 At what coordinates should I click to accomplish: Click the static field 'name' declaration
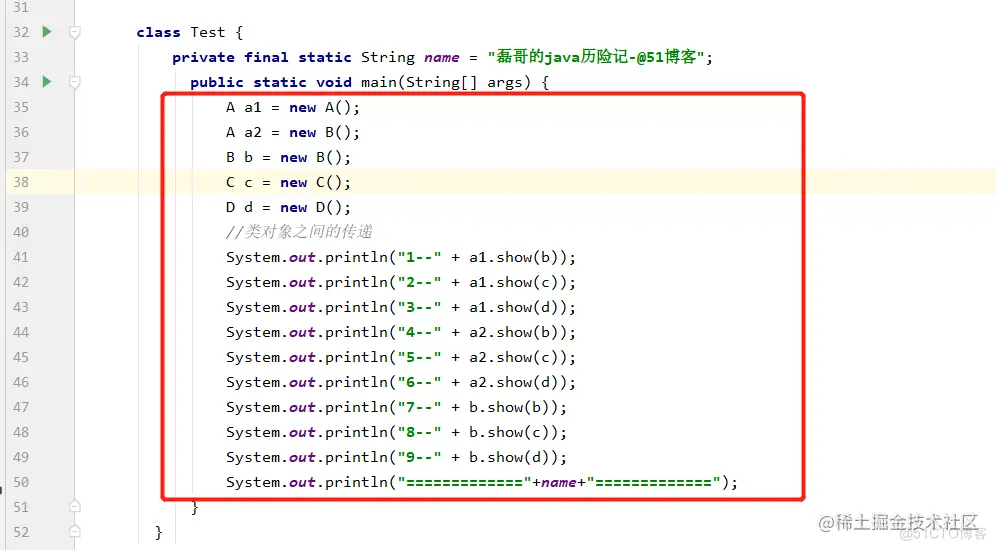tap(441, 58)
